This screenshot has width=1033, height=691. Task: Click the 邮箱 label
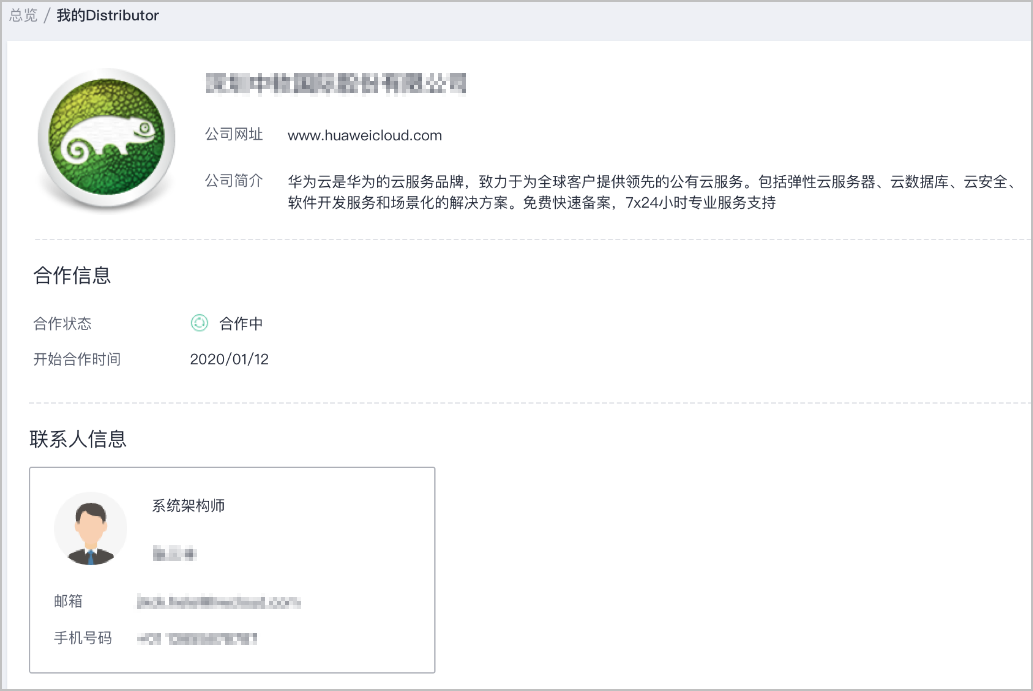[x=68, y=601]
